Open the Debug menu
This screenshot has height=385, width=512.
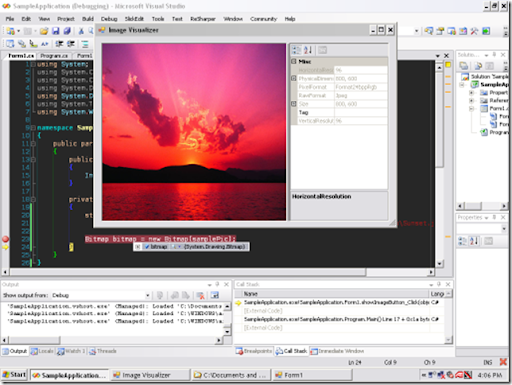(109, 19)
